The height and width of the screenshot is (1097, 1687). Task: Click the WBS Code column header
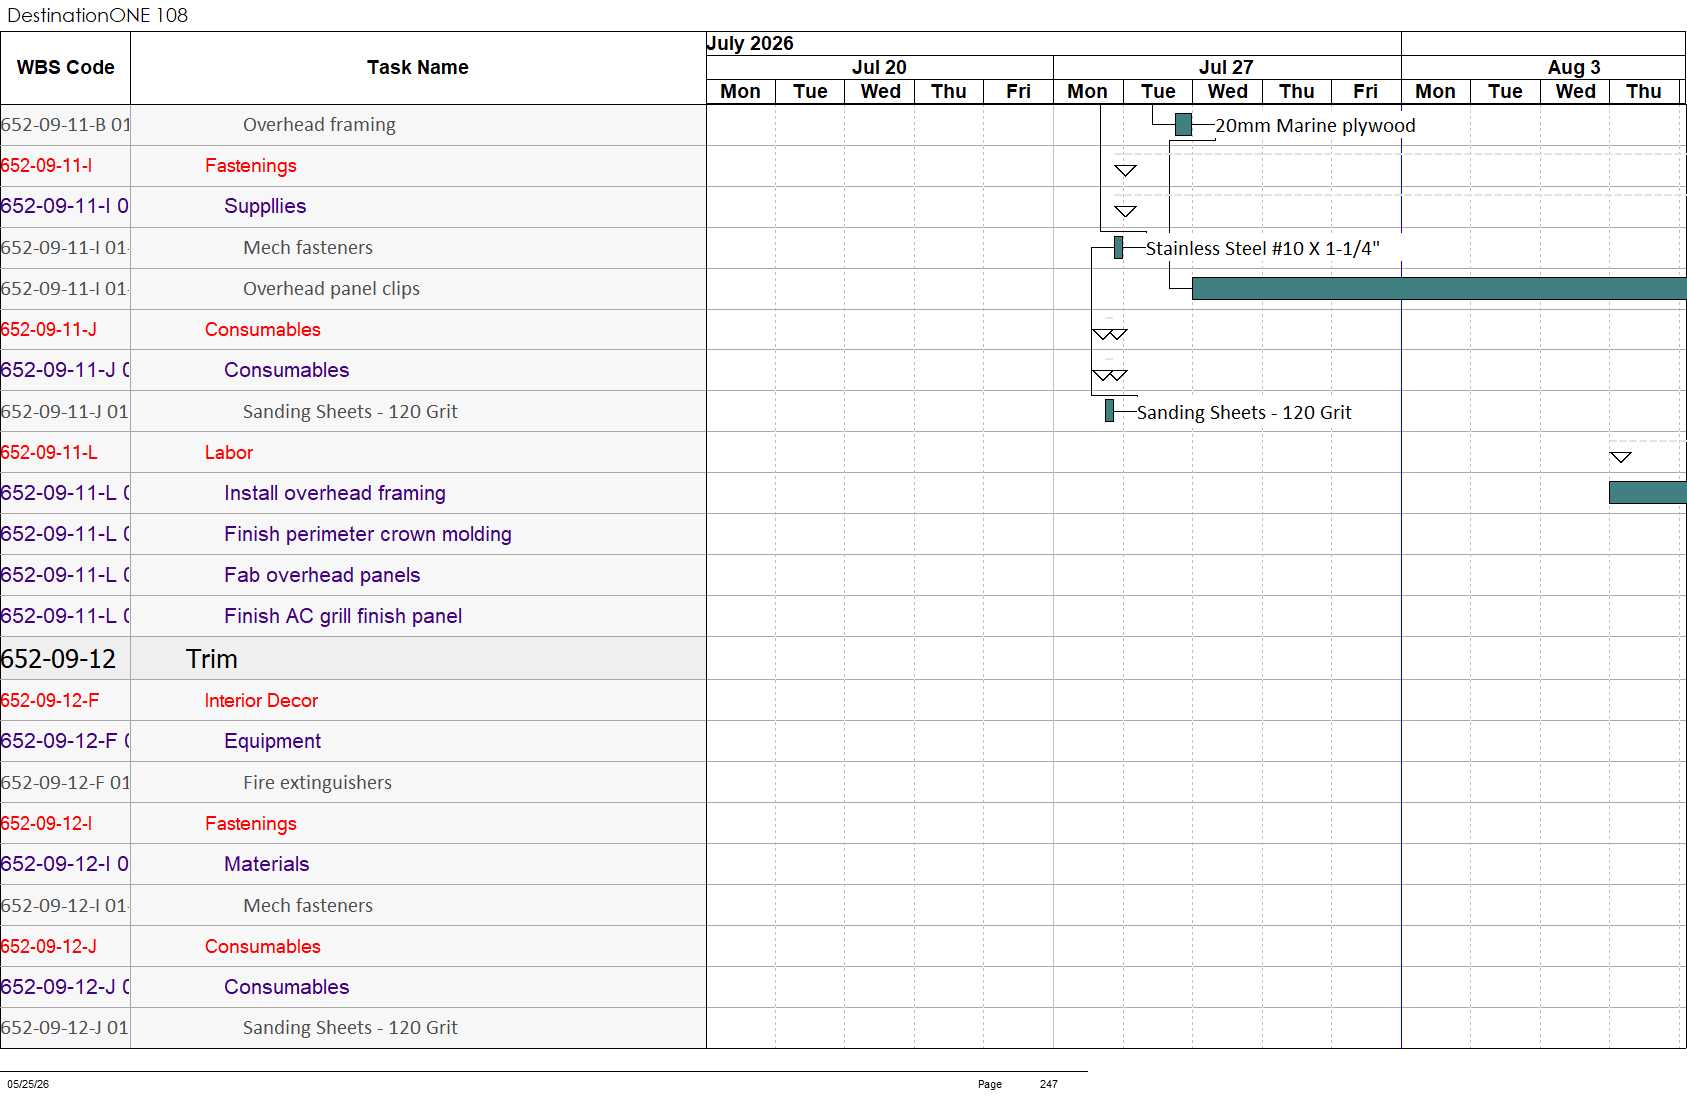coord(65,68)
